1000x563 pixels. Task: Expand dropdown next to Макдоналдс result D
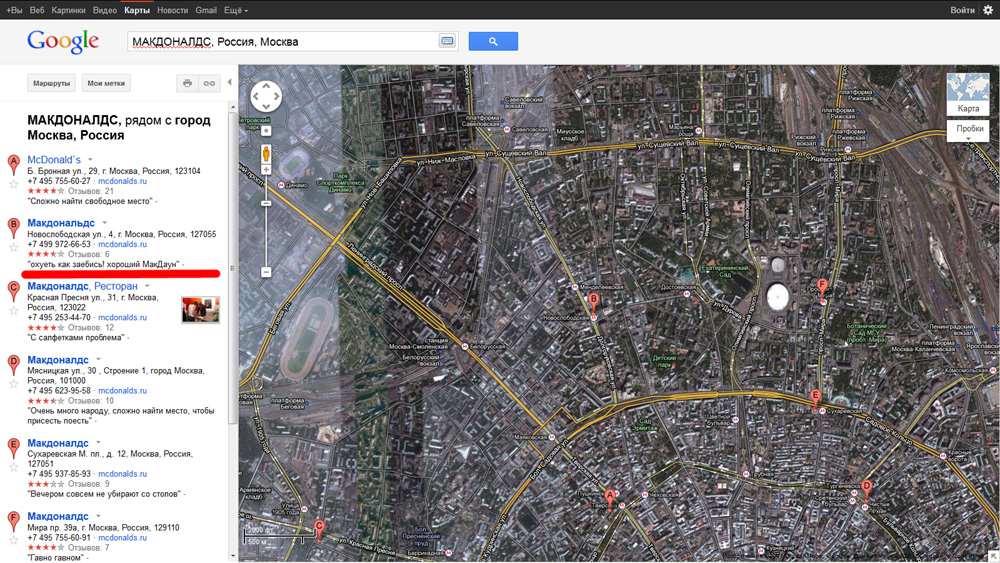[x=98, y=360]
